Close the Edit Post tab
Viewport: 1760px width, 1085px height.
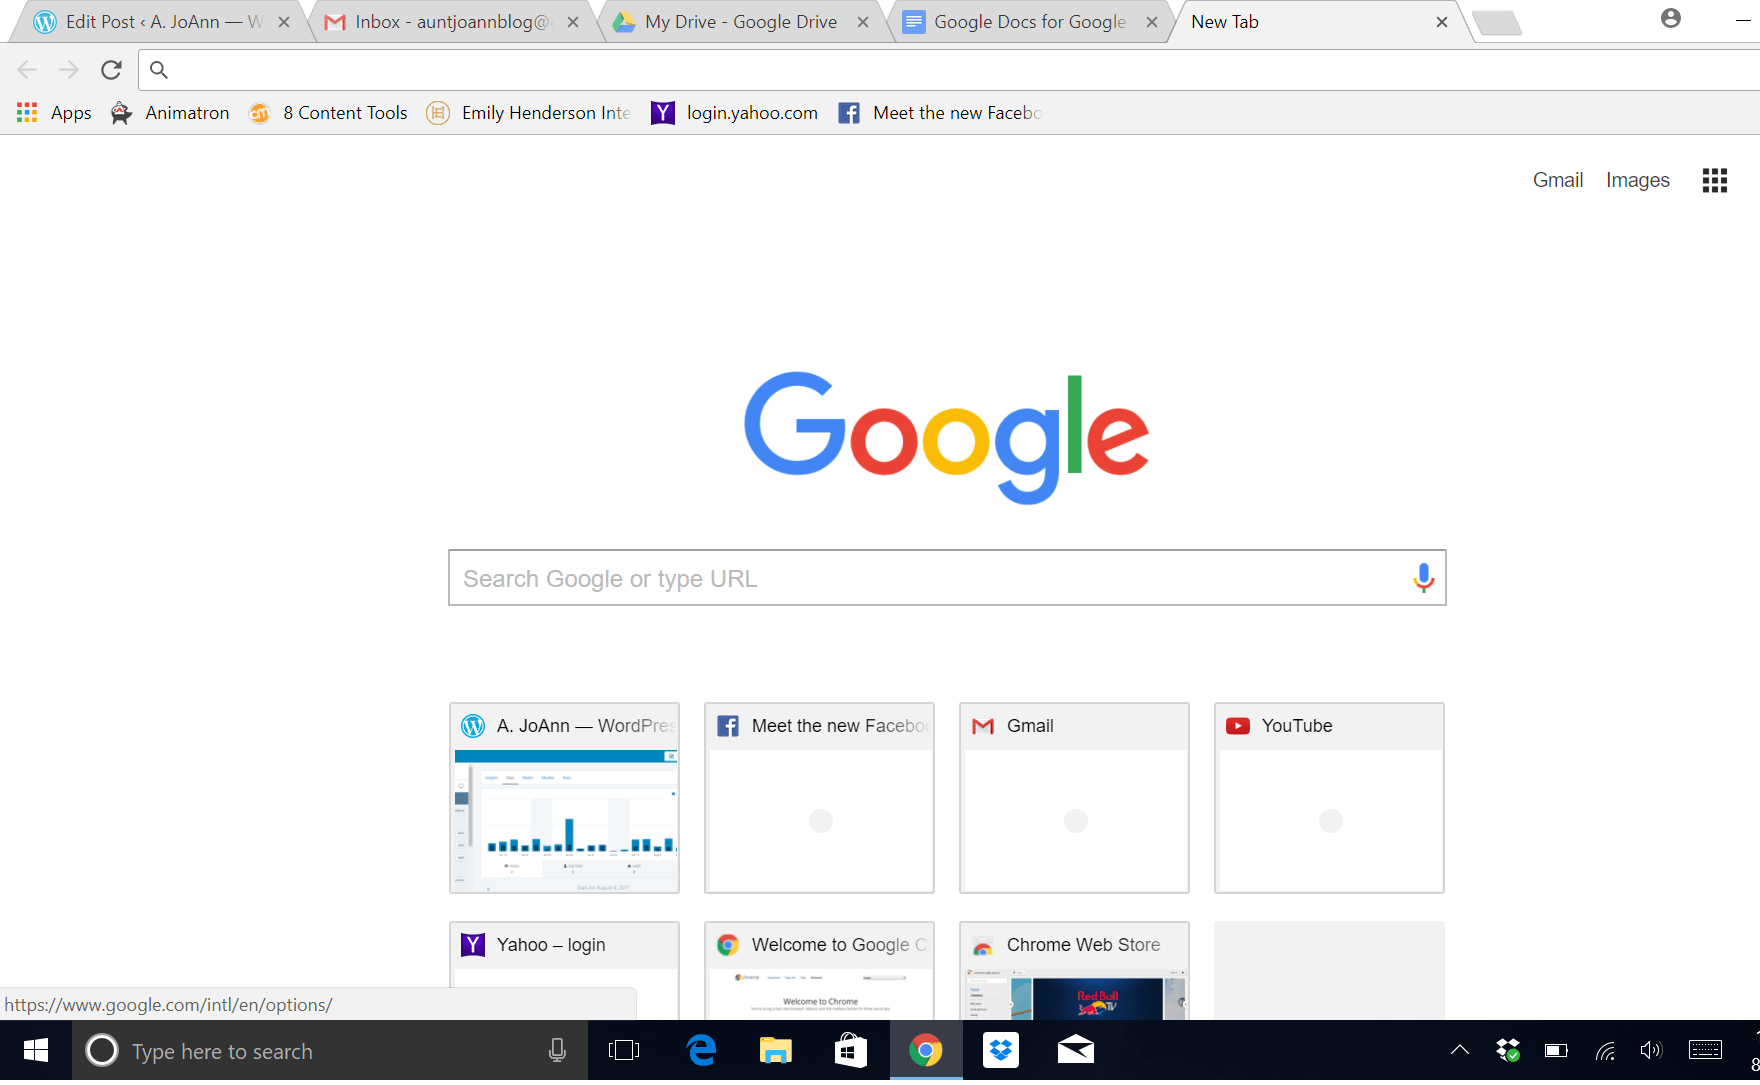(284, 22)
